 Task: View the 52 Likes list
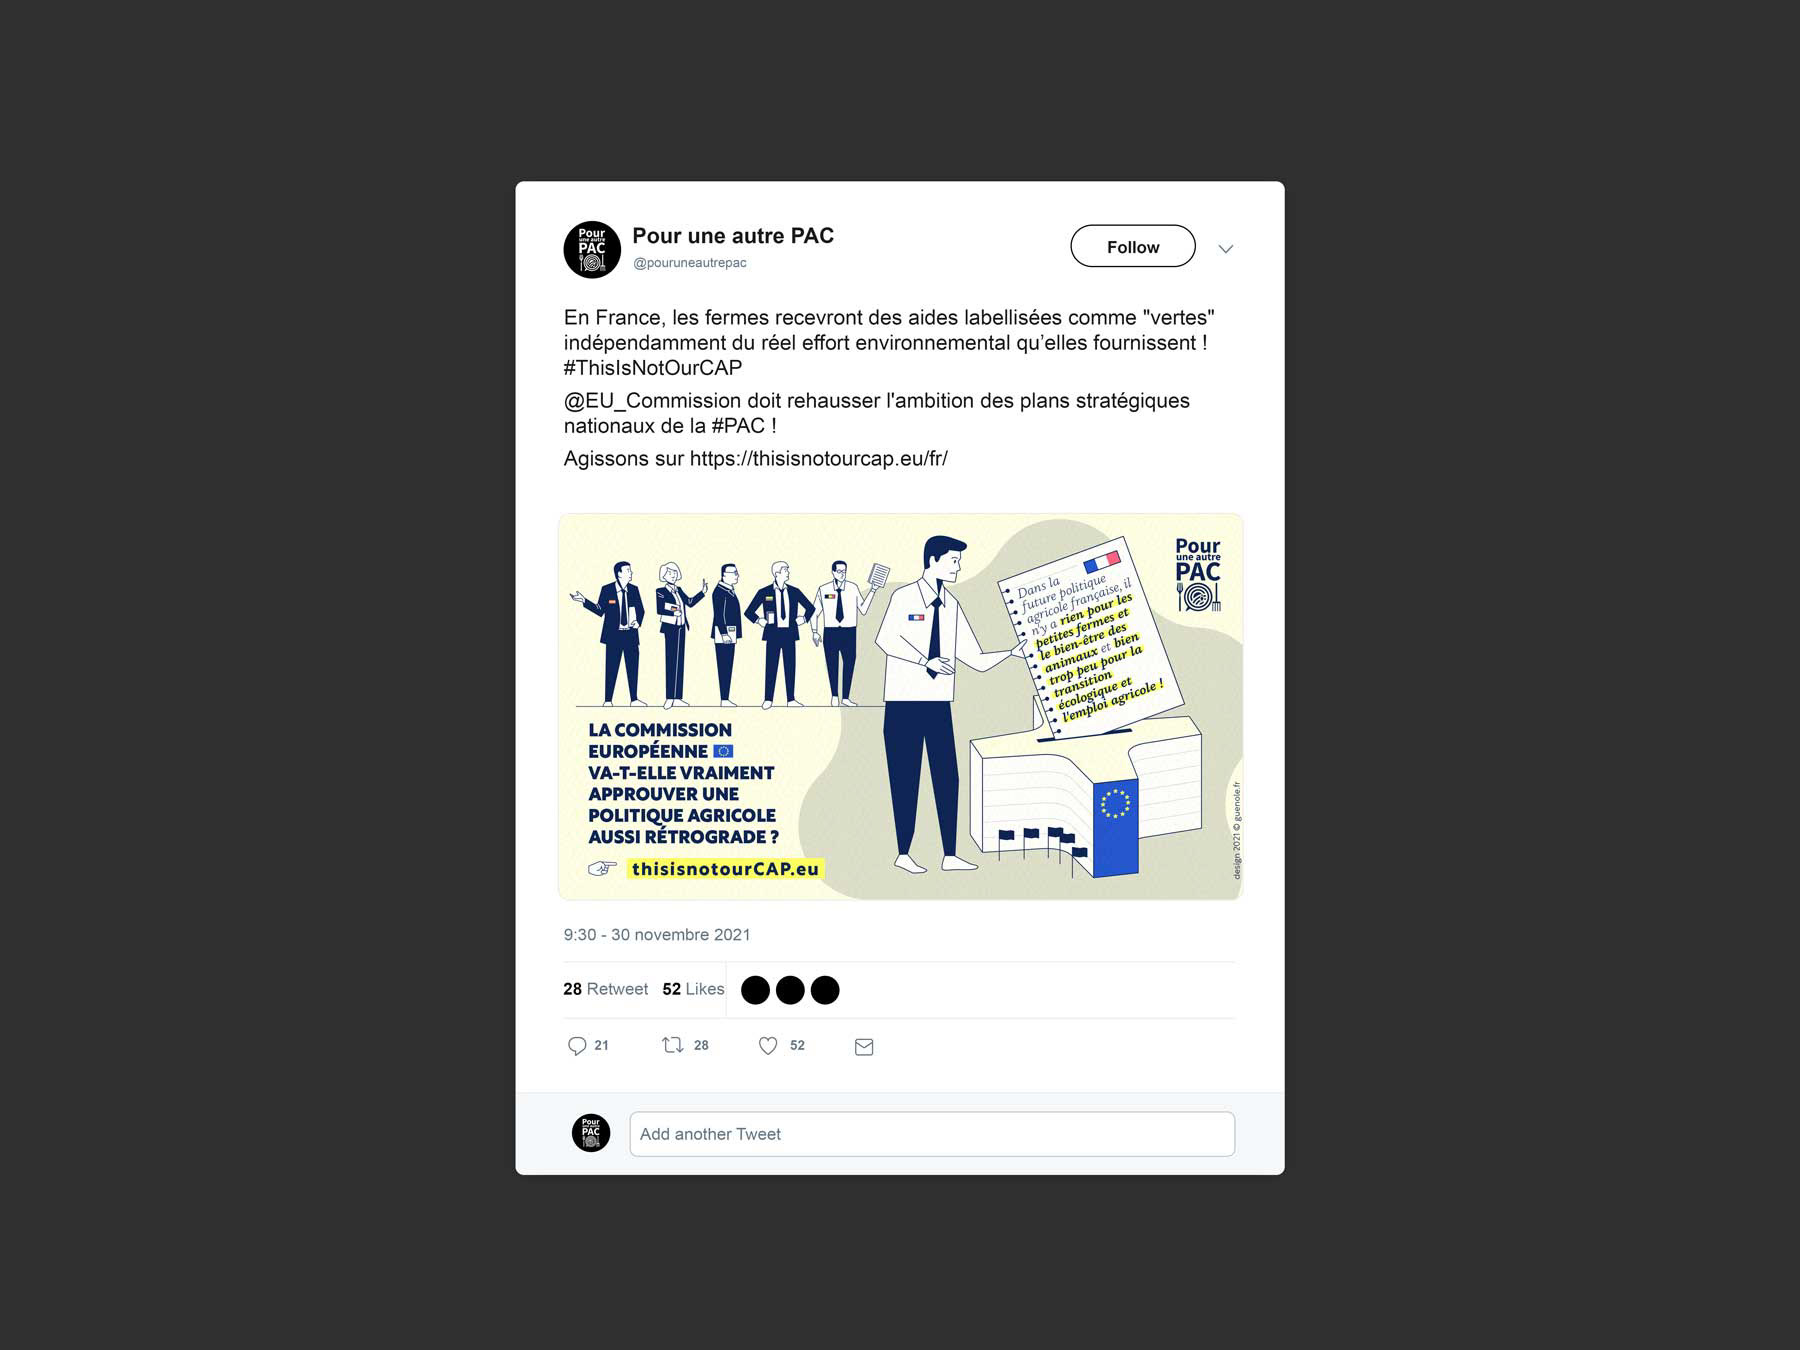click(693, 989)
